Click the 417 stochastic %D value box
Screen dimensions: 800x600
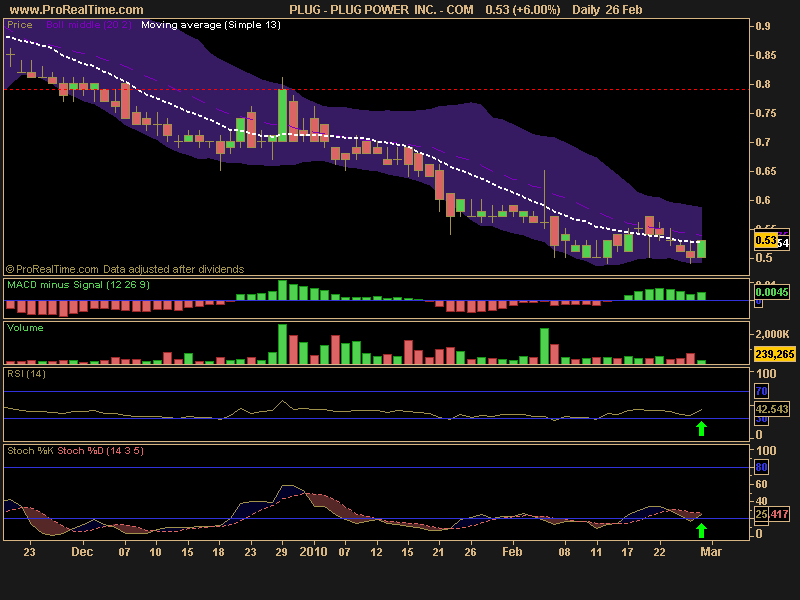pos(779,514)
